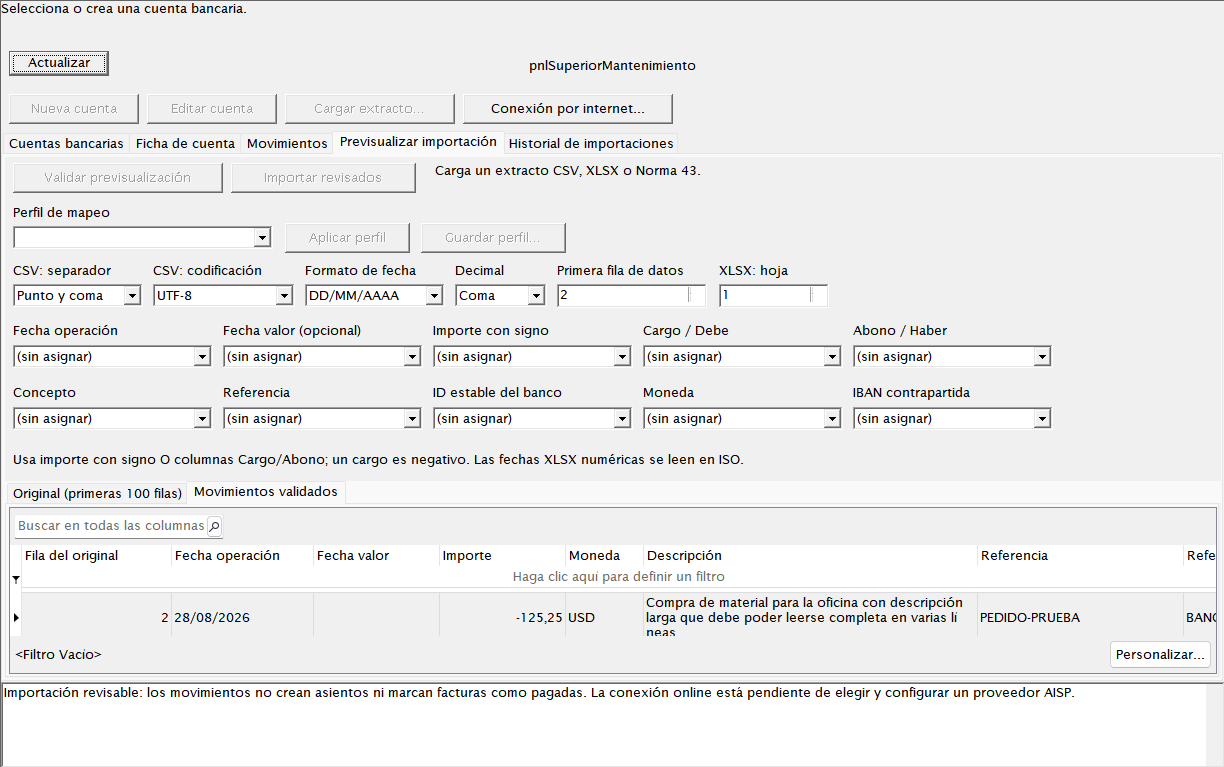Viewport: 1224px width, 767px height.
Task: Click the Editar cuenta button
Action: [x=212, y=108]
